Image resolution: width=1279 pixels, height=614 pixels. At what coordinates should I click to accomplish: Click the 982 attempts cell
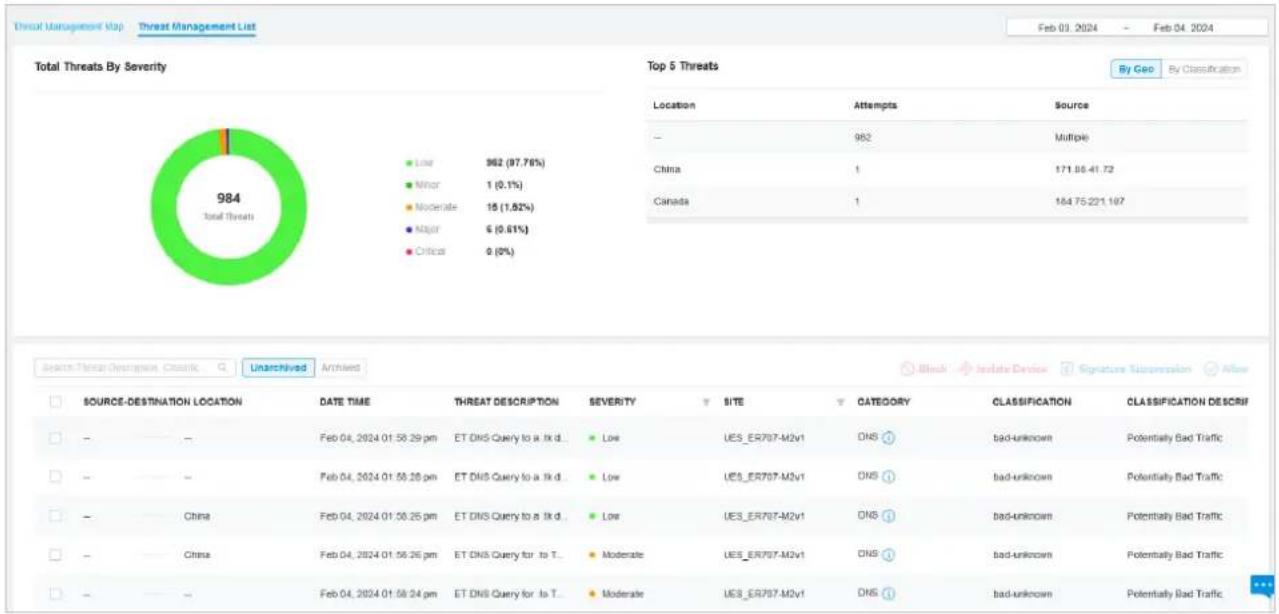862,137
